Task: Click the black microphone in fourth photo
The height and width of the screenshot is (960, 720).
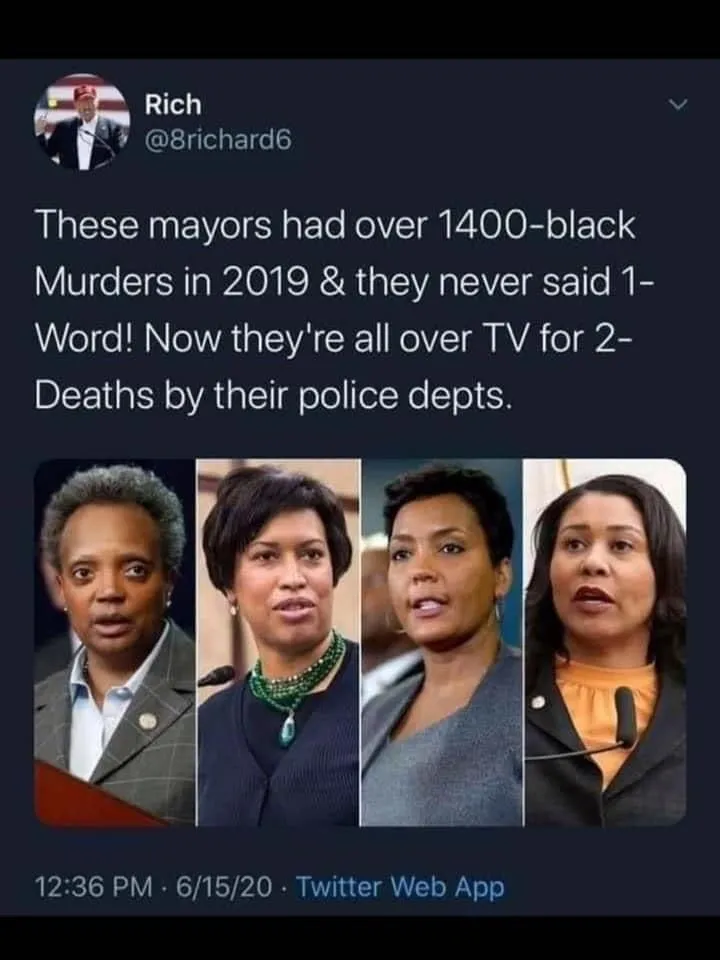Action: click(624, 714)
